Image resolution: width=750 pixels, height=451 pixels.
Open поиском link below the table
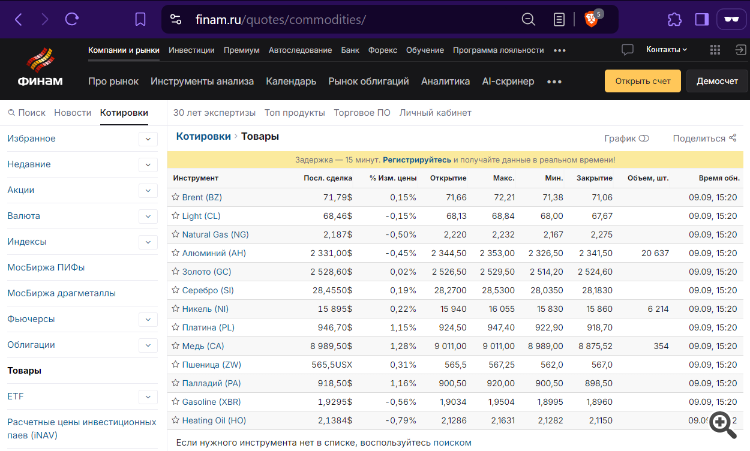pyautogui.click(x=452, y=443)
